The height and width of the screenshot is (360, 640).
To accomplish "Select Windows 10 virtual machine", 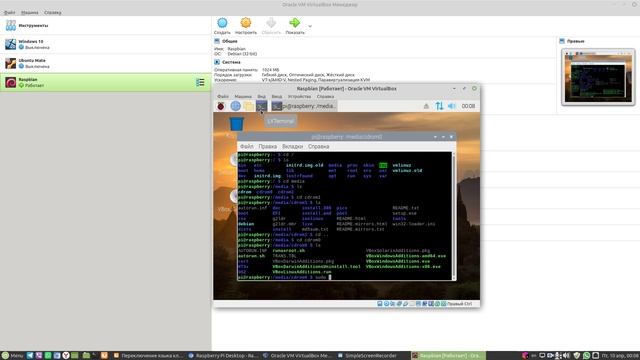I will [x=105, y=44].
